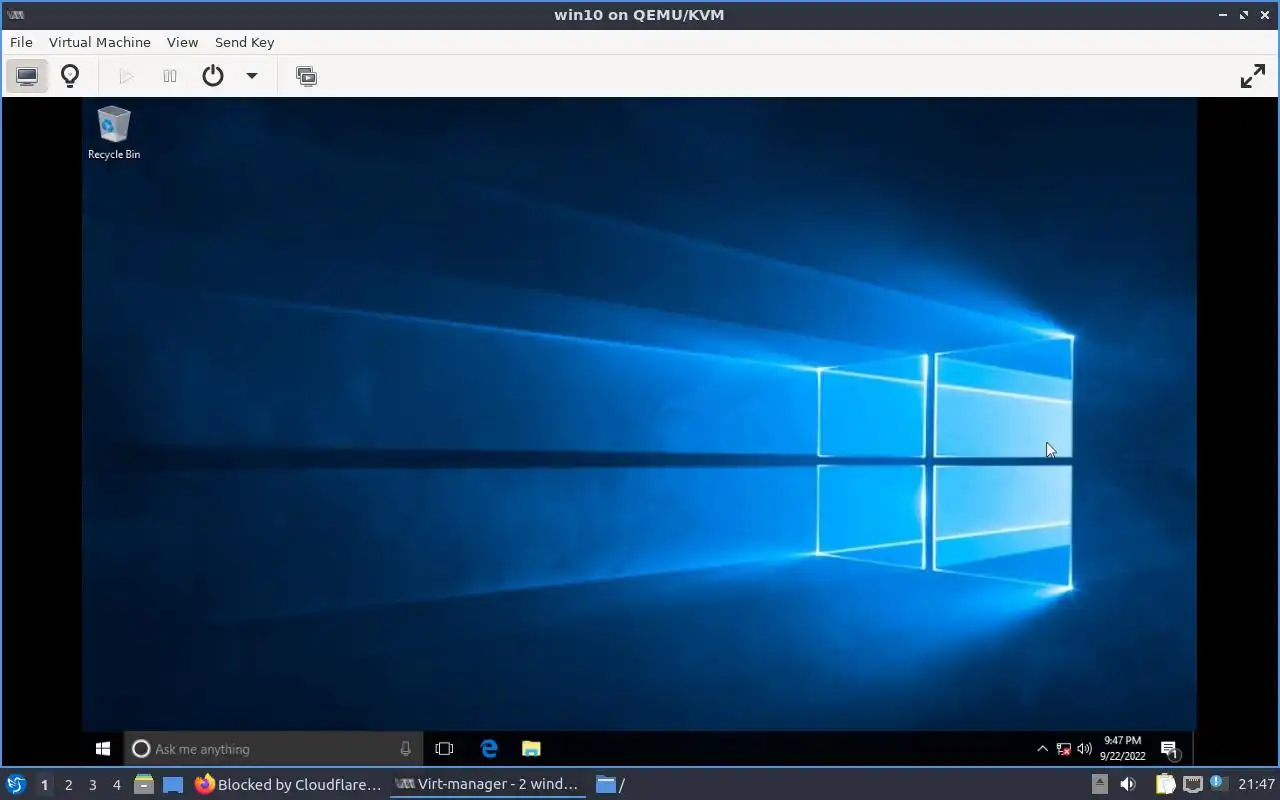Open the manage VM snapshots icon

tap(307, 76)
